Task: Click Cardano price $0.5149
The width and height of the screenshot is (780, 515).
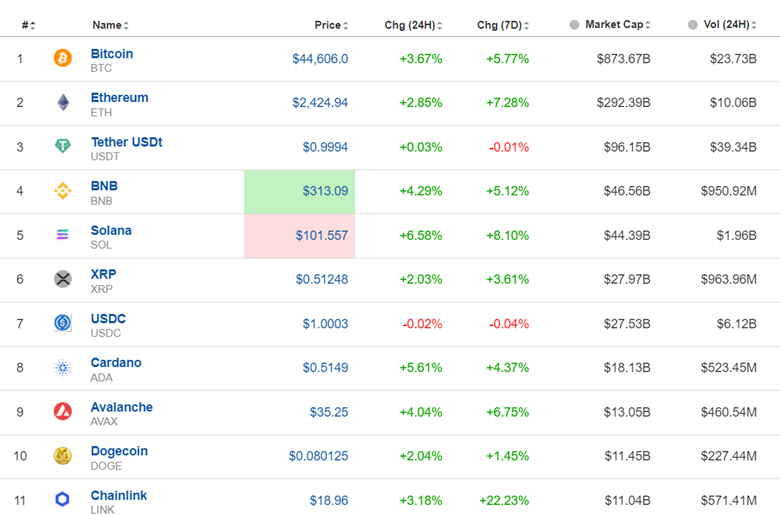Action: [325, 368]
